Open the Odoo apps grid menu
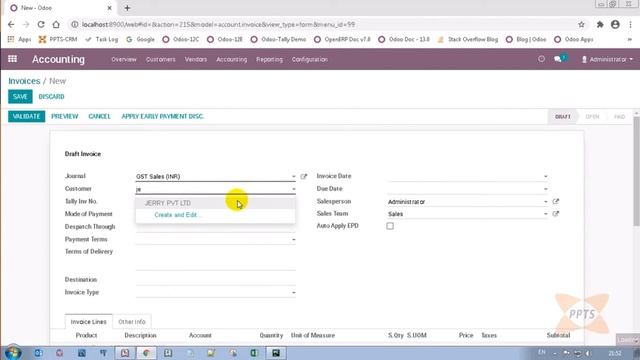The height and width of the screenshot is (360, 640). [x=12, y=59]
